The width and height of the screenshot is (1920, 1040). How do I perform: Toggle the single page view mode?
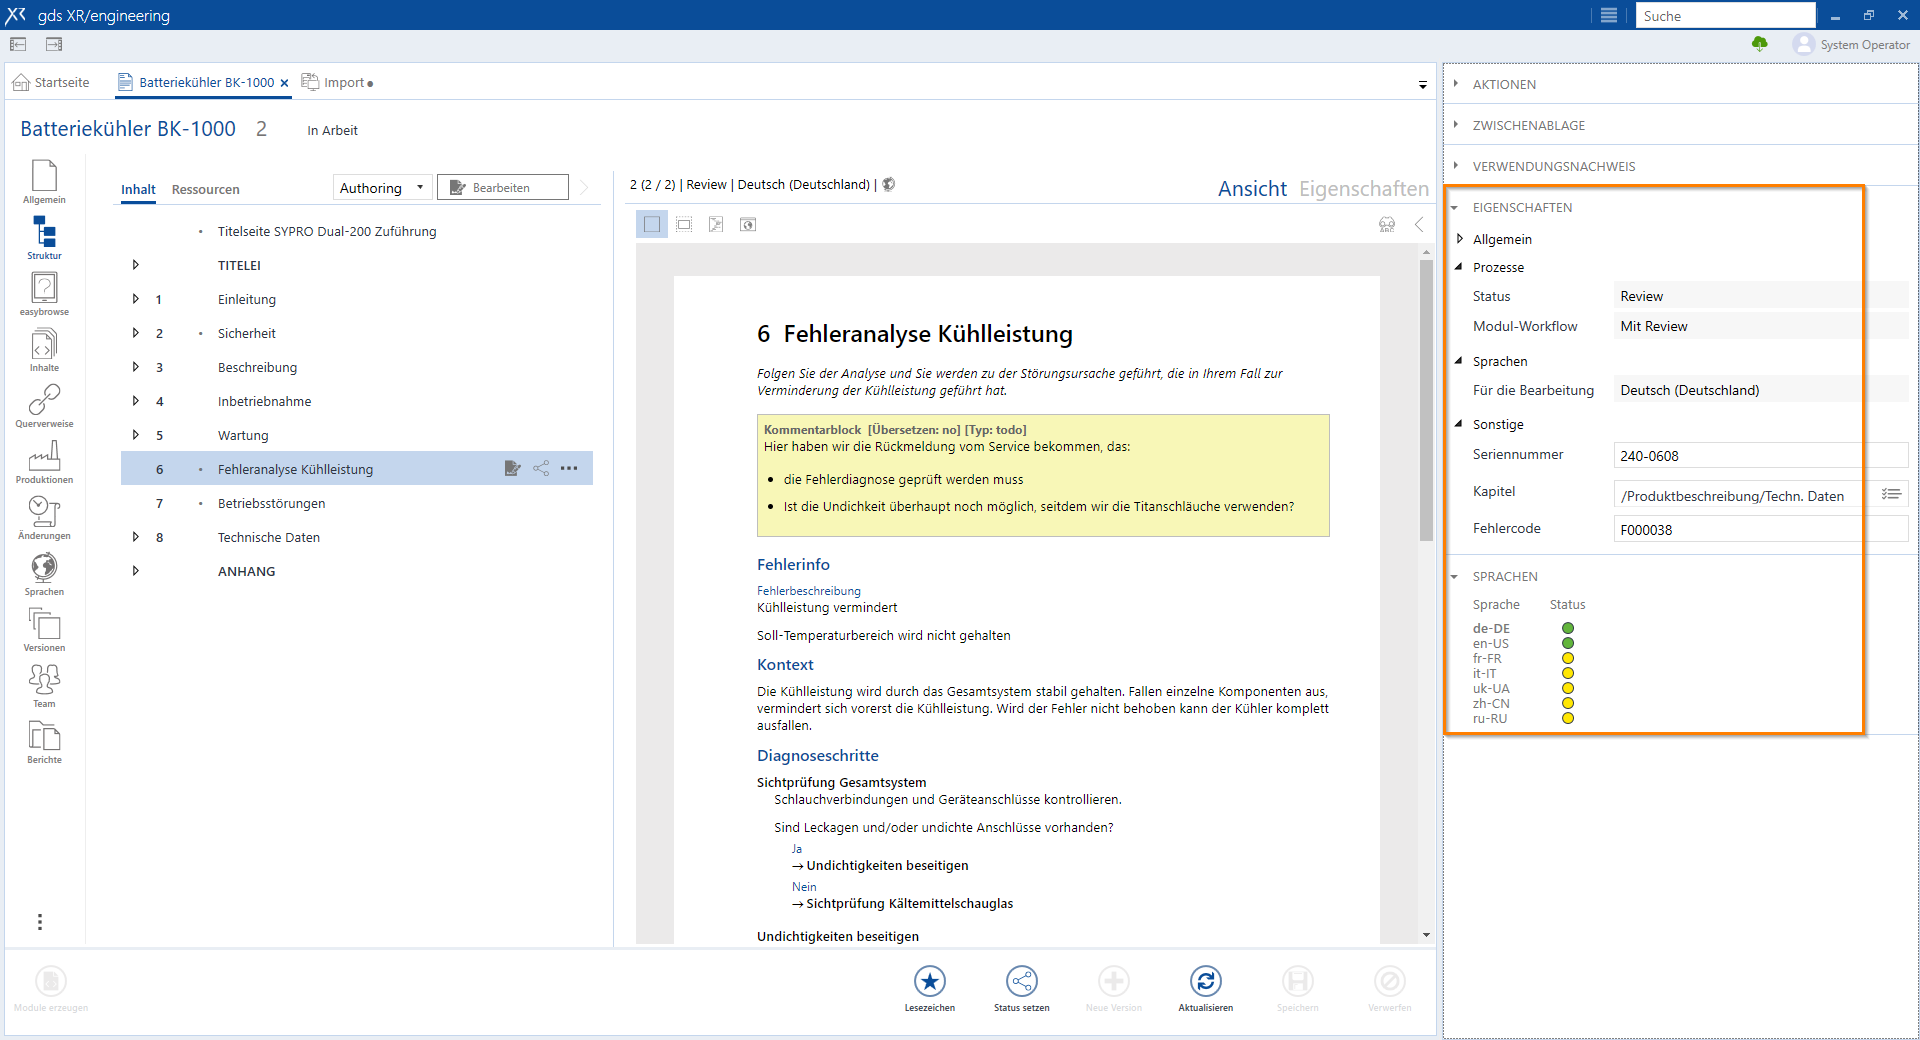coord(652,225)
